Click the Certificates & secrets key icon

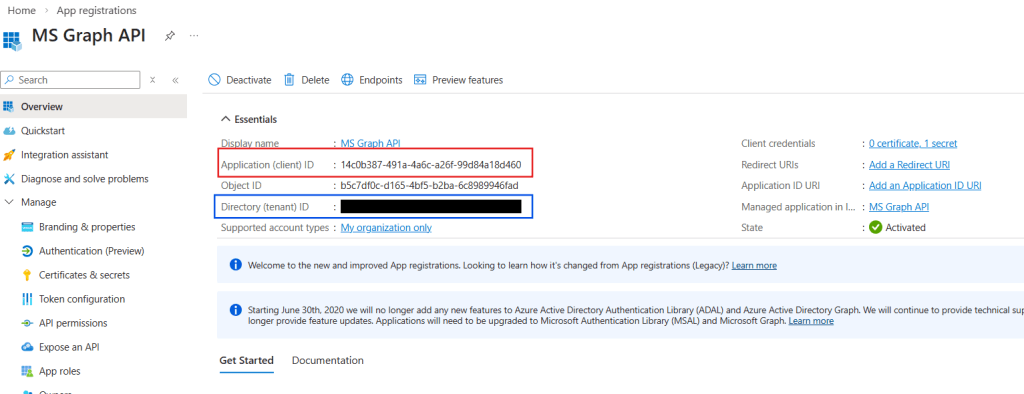tap(27, 275)
